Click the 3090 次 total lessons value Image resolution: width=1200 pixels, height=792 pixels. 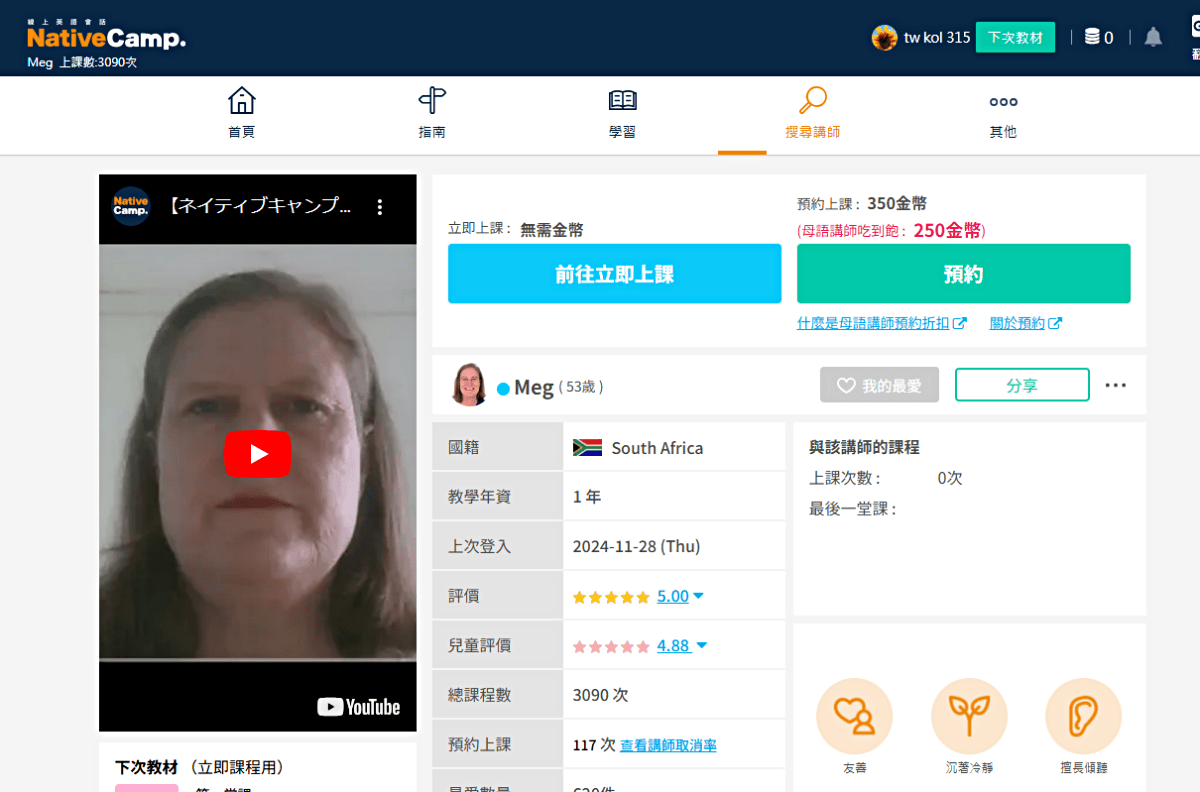click(x=600, y=695)
